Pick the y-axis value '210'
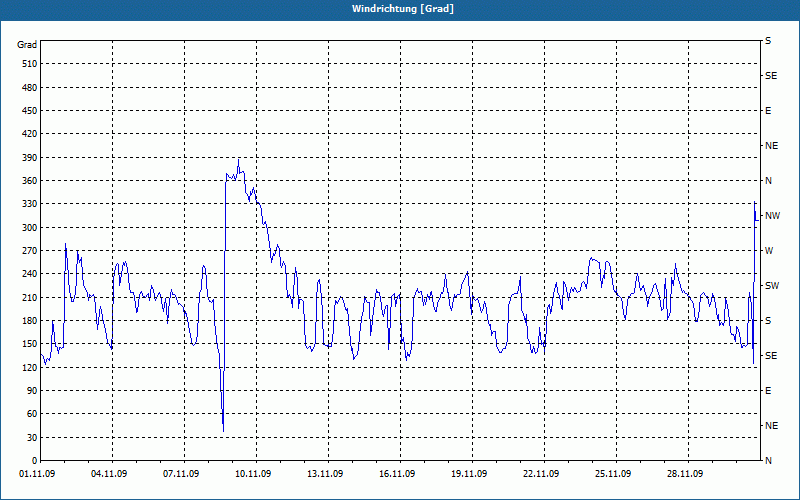Screen dimensions: 800x500 coord(30,297)
